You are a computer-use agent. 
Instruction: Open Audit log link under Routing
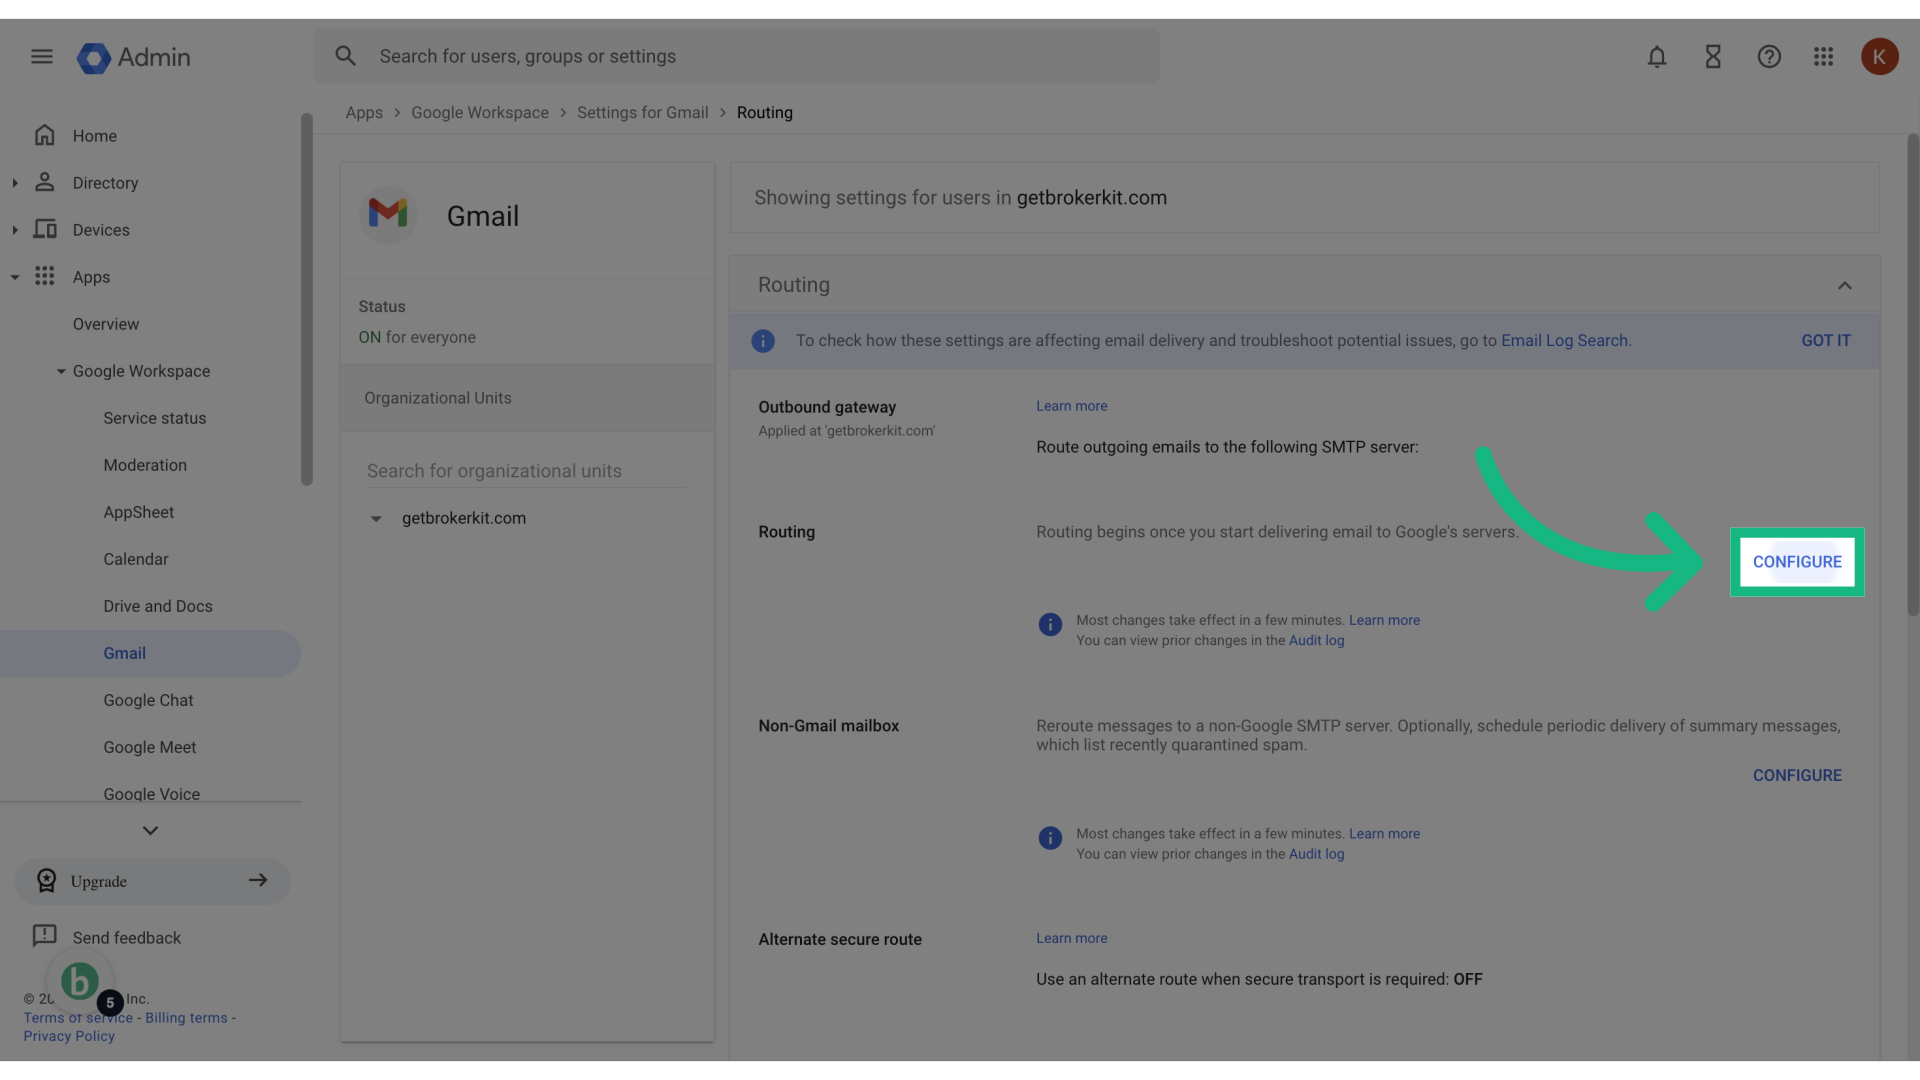[1316, 641]
